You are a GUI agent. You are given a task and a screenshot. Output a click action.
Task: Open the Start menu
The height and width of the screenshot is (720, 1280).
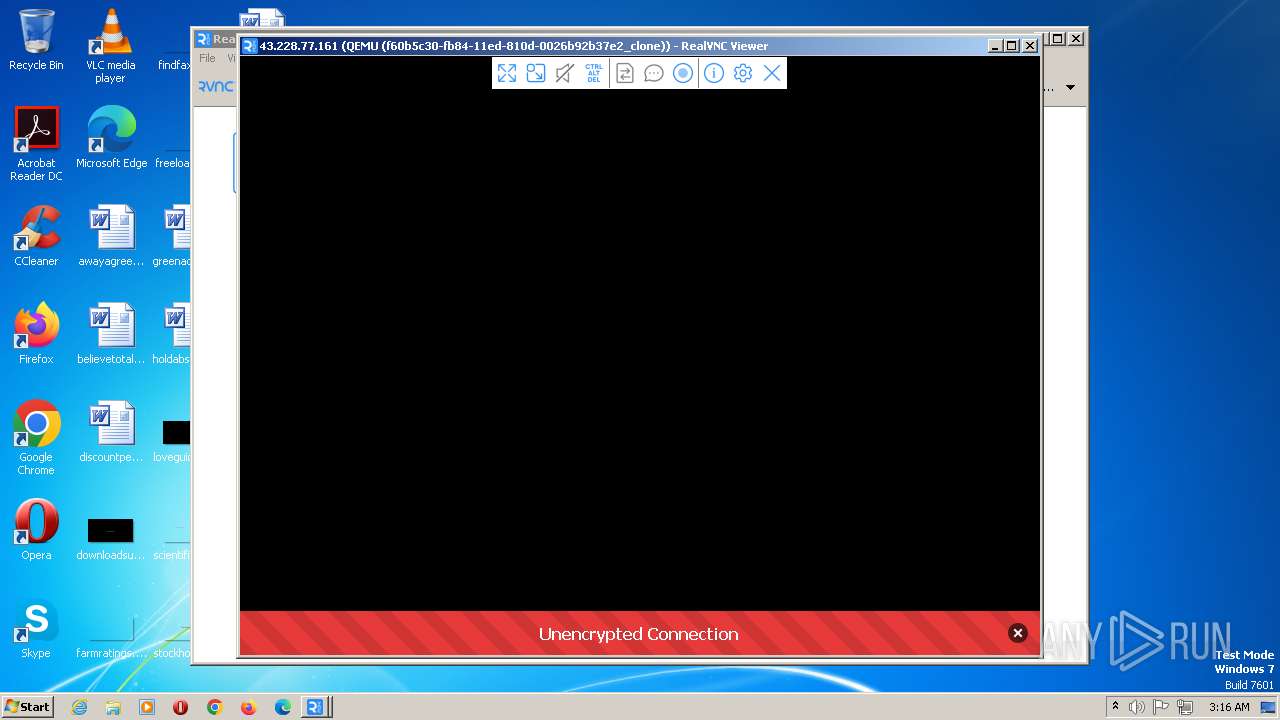point(28,706)
